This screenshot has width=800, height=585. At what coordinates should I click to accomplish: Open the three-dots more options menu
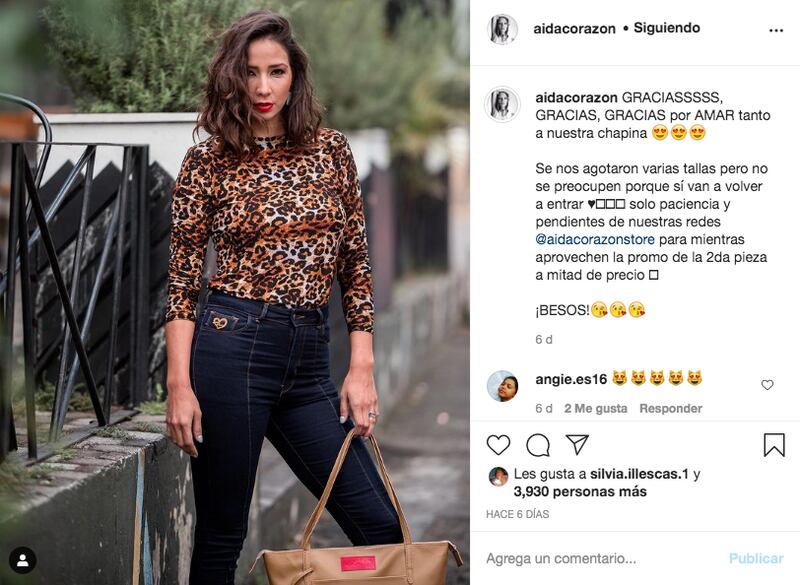(x=776, y=31)
